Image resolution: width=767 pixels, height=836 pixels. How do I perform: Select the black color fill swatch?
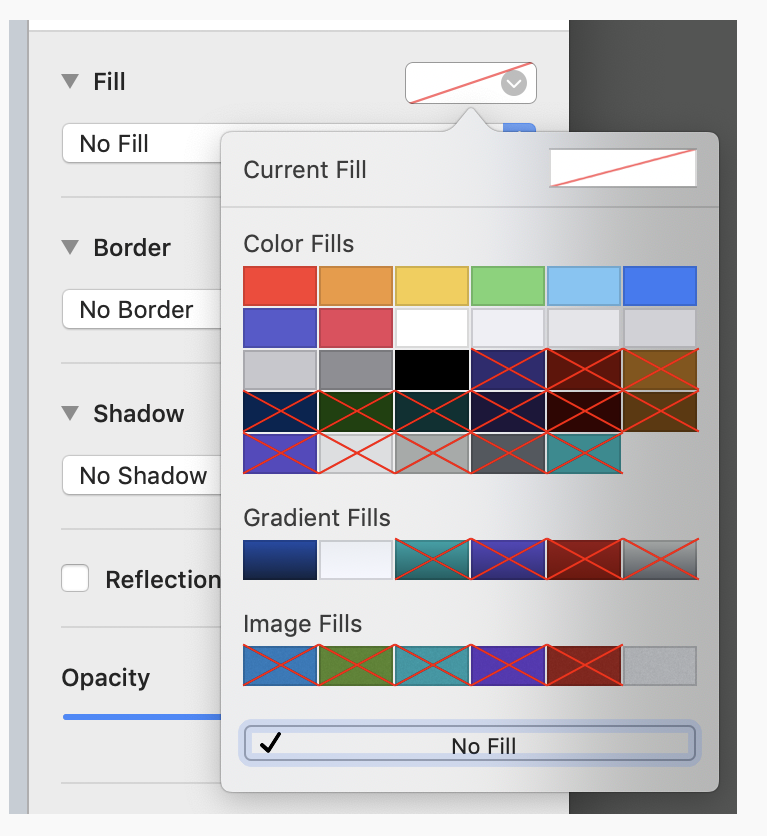point(432,370)
